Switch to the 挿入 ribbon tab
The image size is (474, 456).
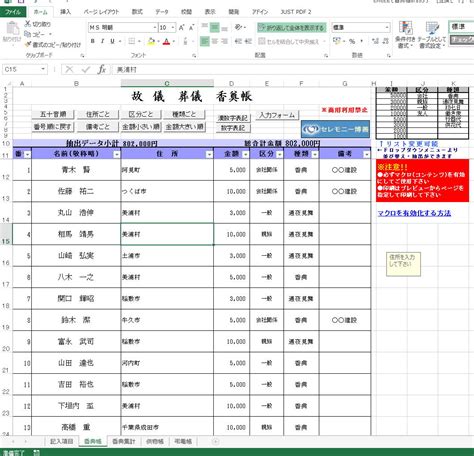coord(65,12)
